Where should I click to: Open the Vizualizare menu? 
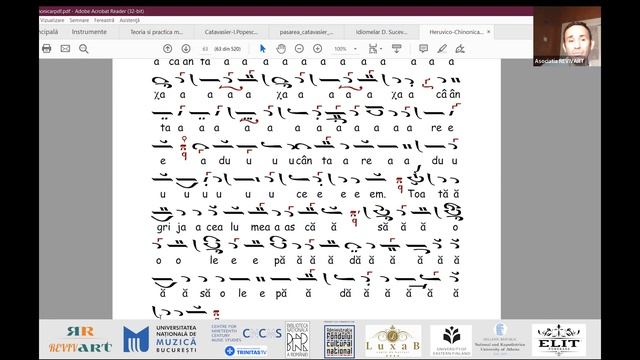tap(52, 20)
